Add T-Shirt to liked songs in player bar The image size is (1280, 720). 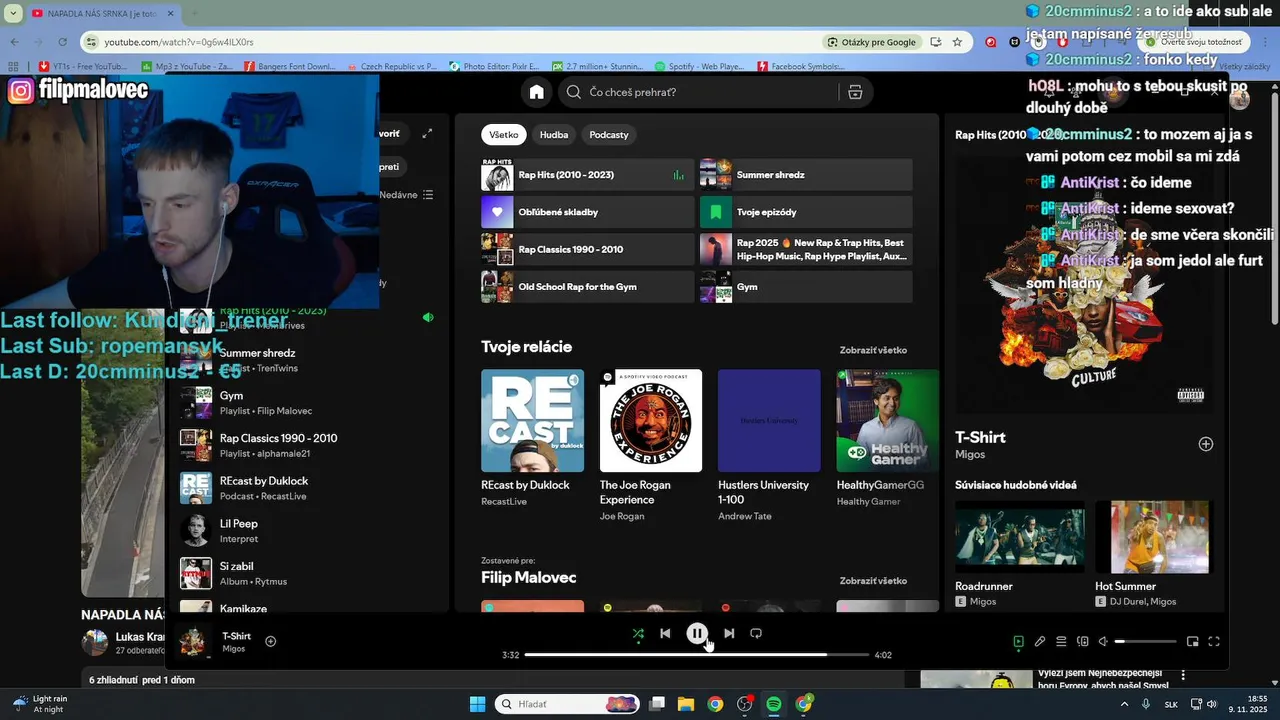coord(270,641)
